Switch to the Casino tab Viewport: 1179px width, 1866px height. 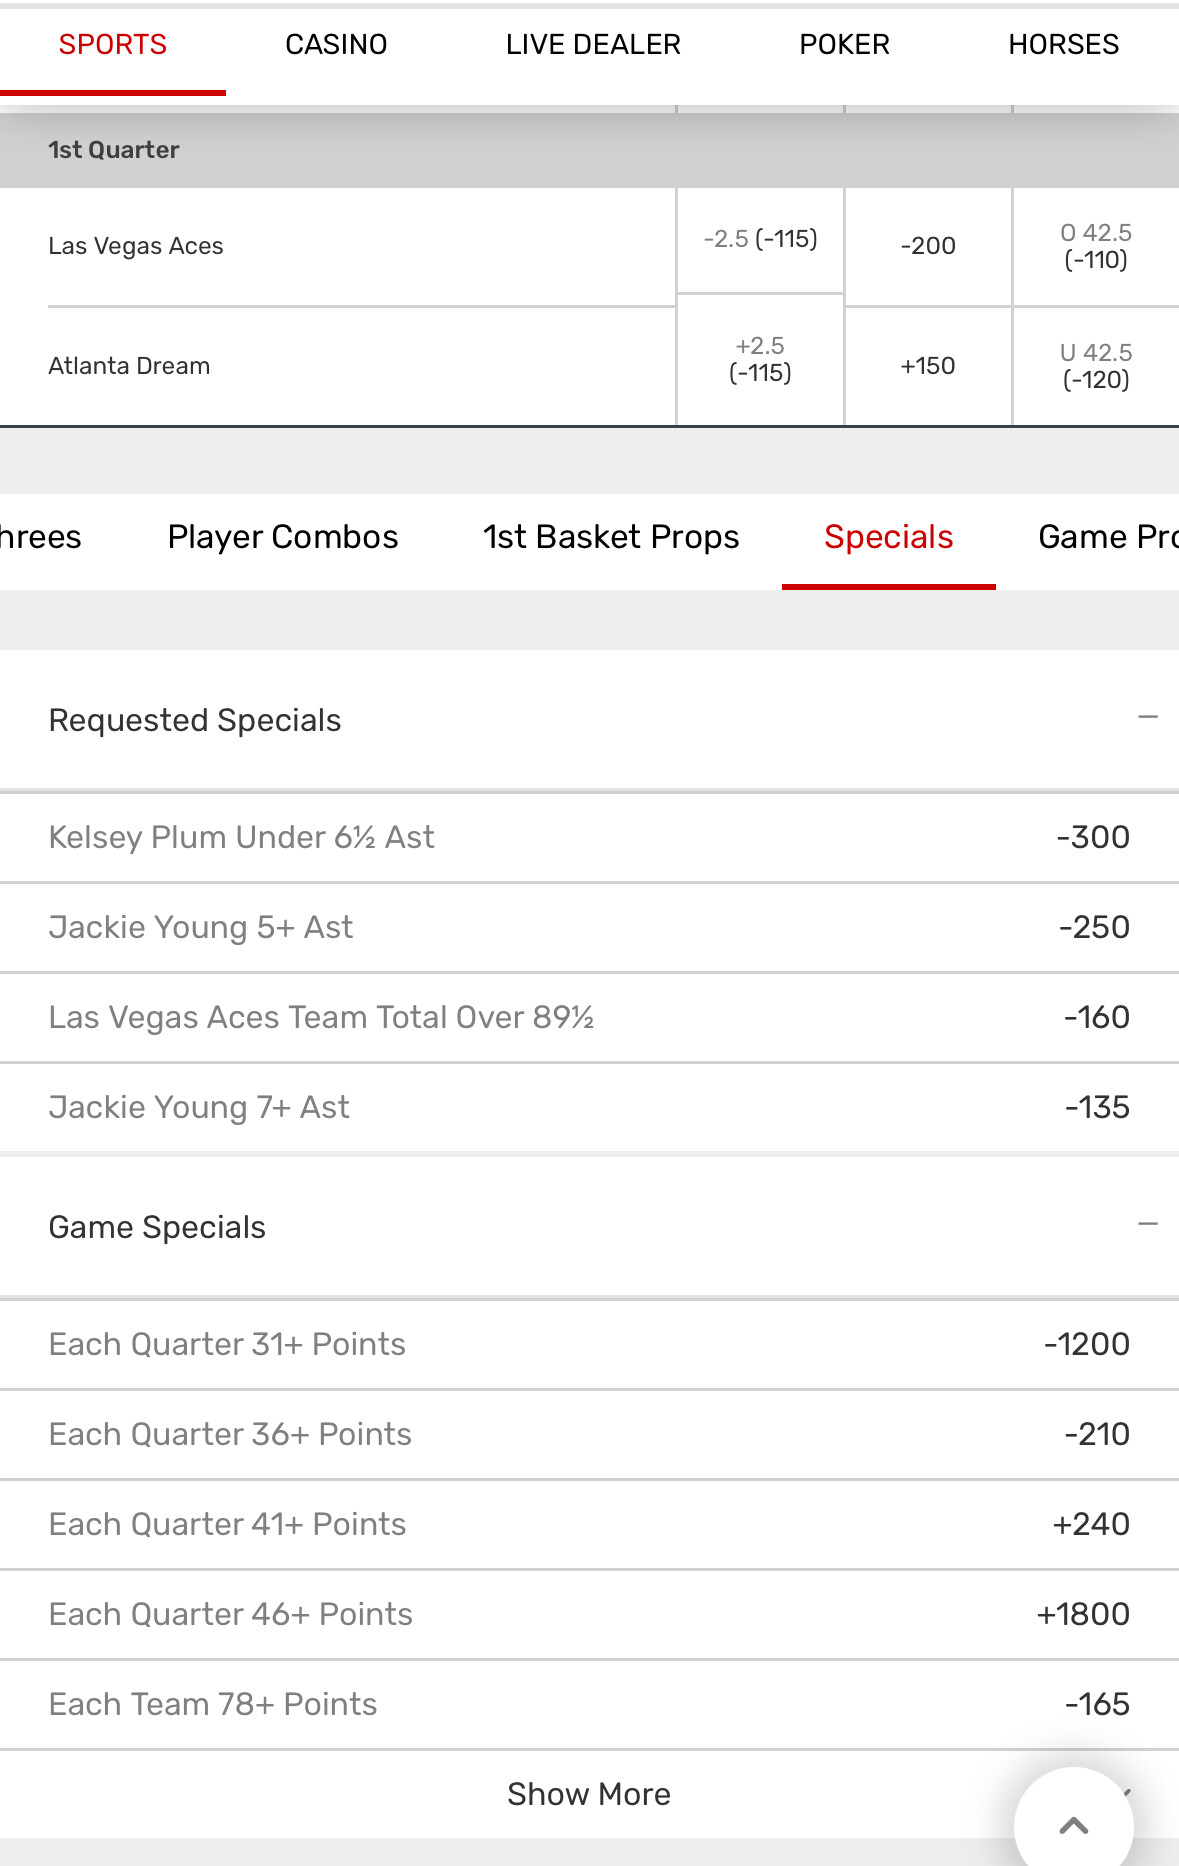[336, 45]
